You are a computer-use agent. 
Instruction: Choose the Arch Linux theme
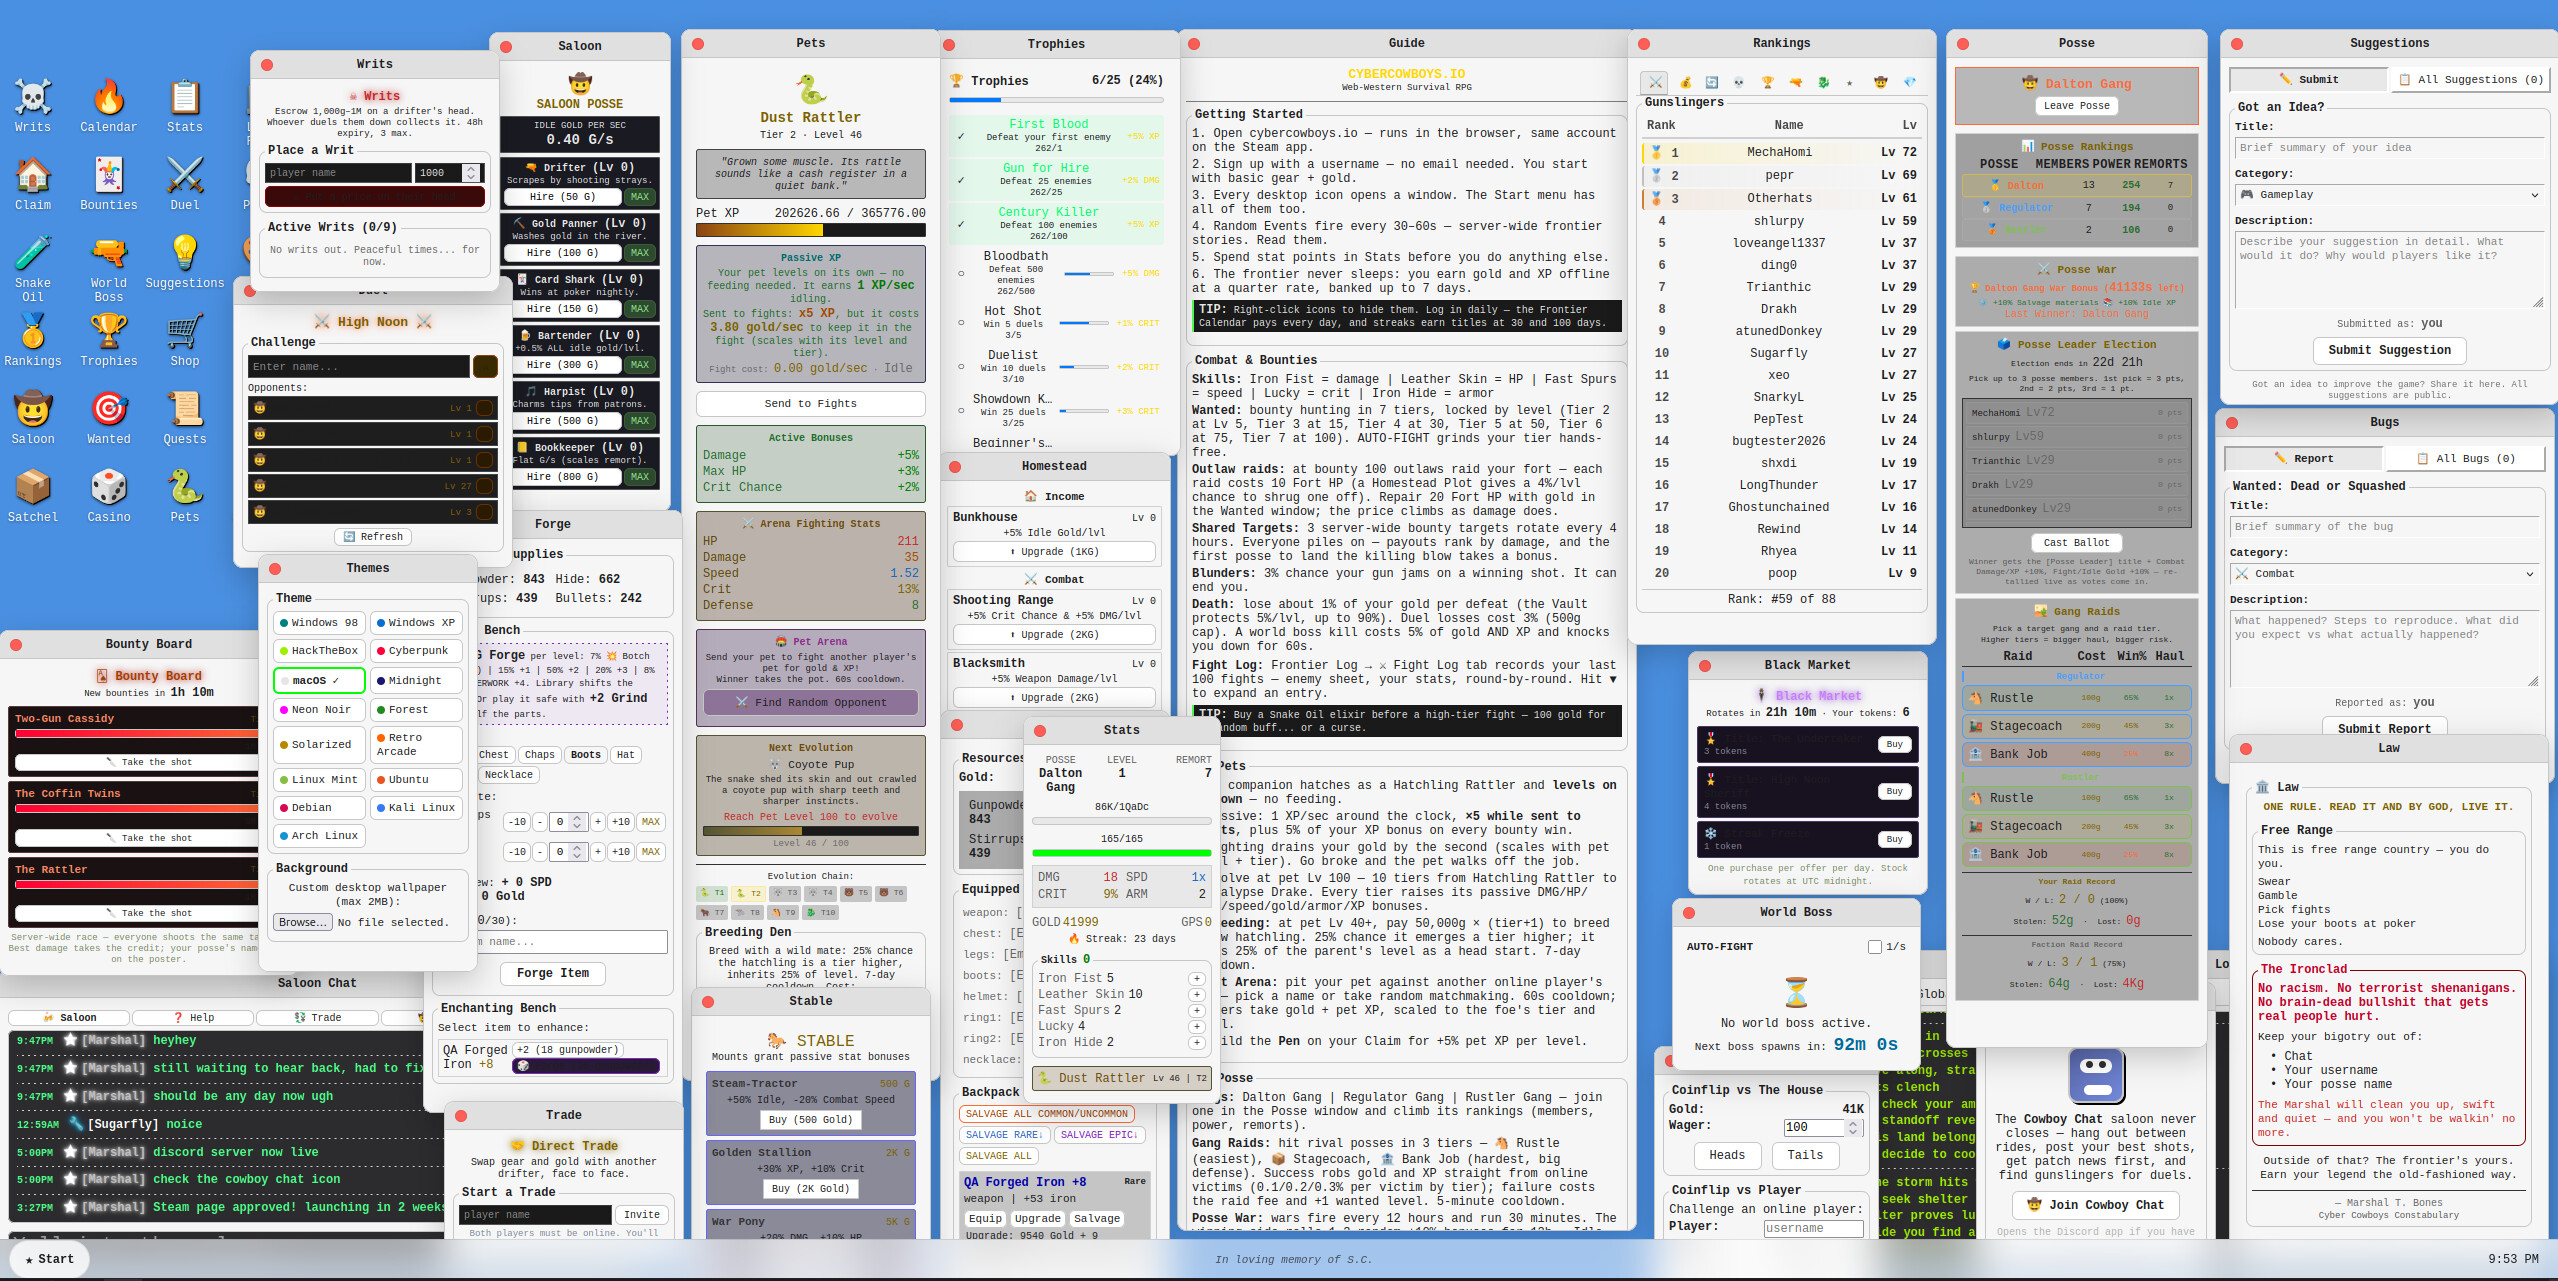[x=319, y=835]
